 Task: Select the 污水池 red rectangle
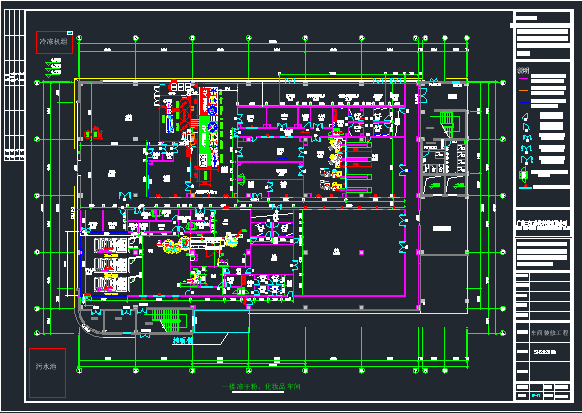(x=48, y=373)
